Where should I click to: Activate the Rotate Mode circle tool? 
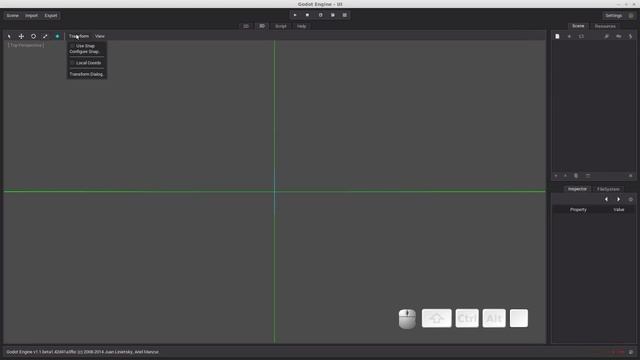pos(33,36)
